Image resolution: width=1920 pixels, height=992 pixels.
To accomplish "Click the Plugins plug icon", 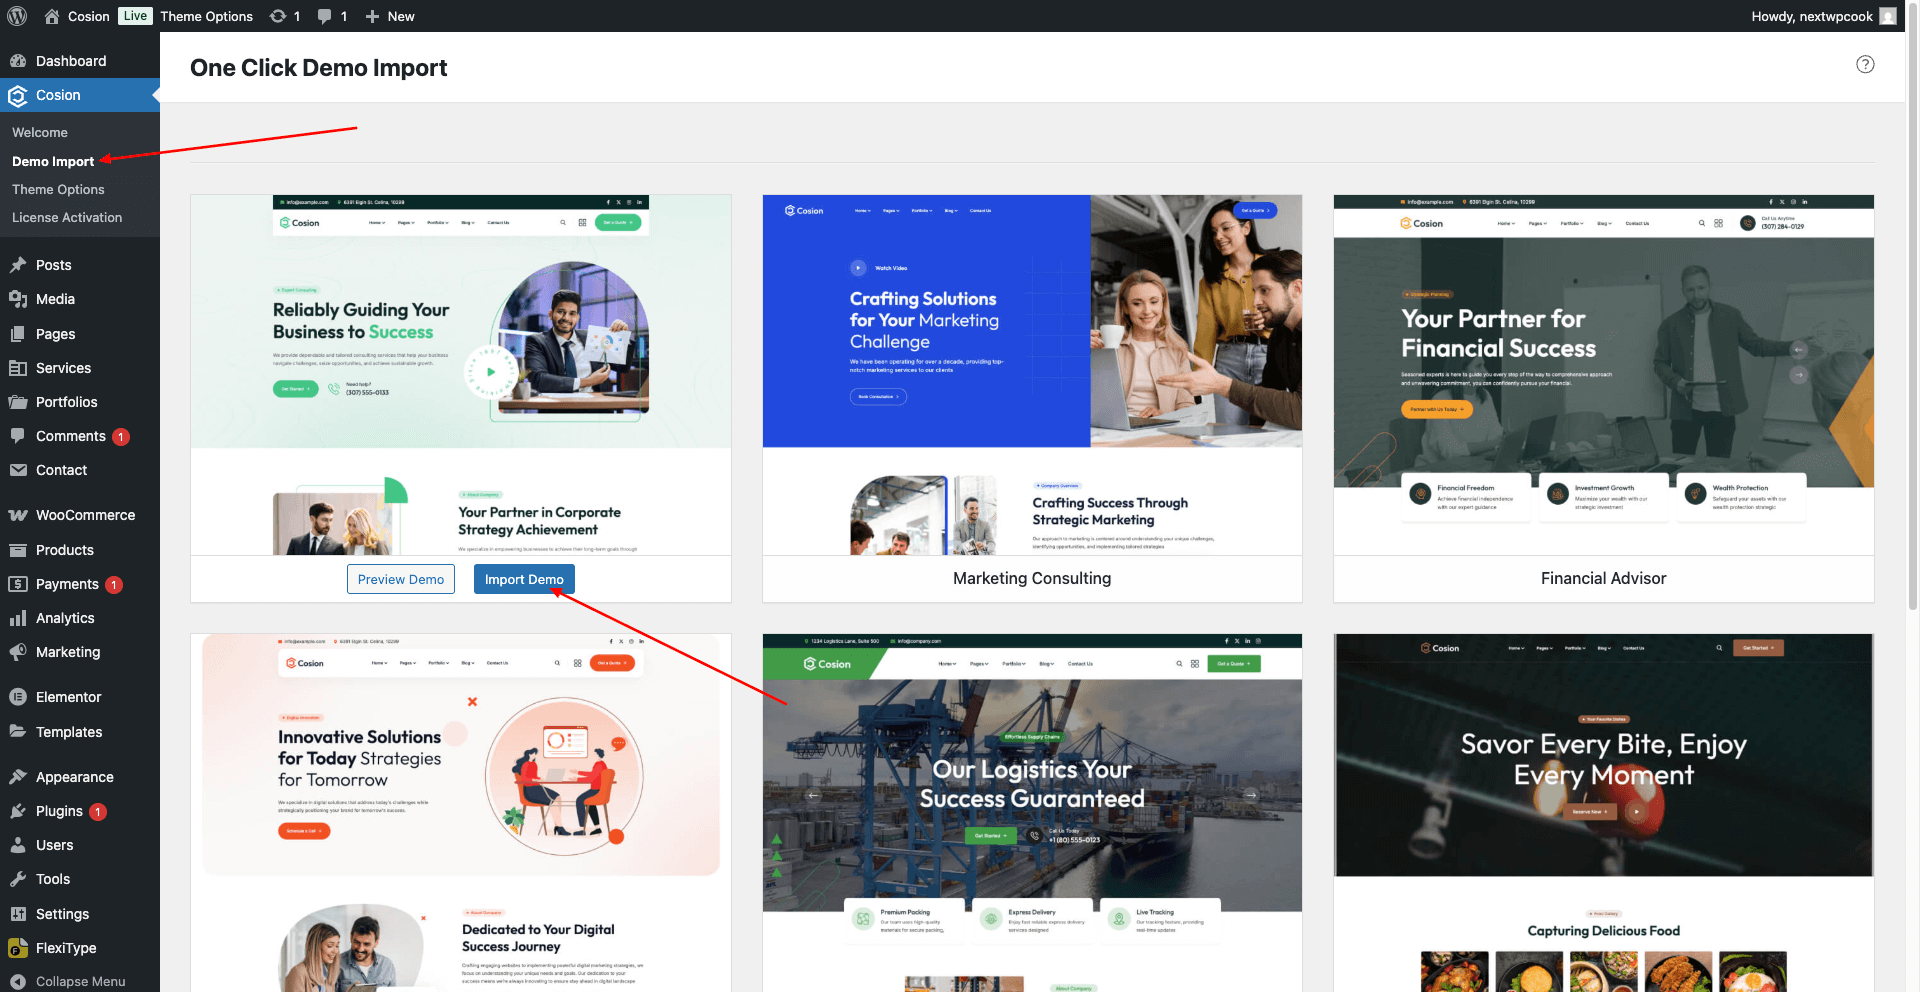I will (x=18, y=811).
